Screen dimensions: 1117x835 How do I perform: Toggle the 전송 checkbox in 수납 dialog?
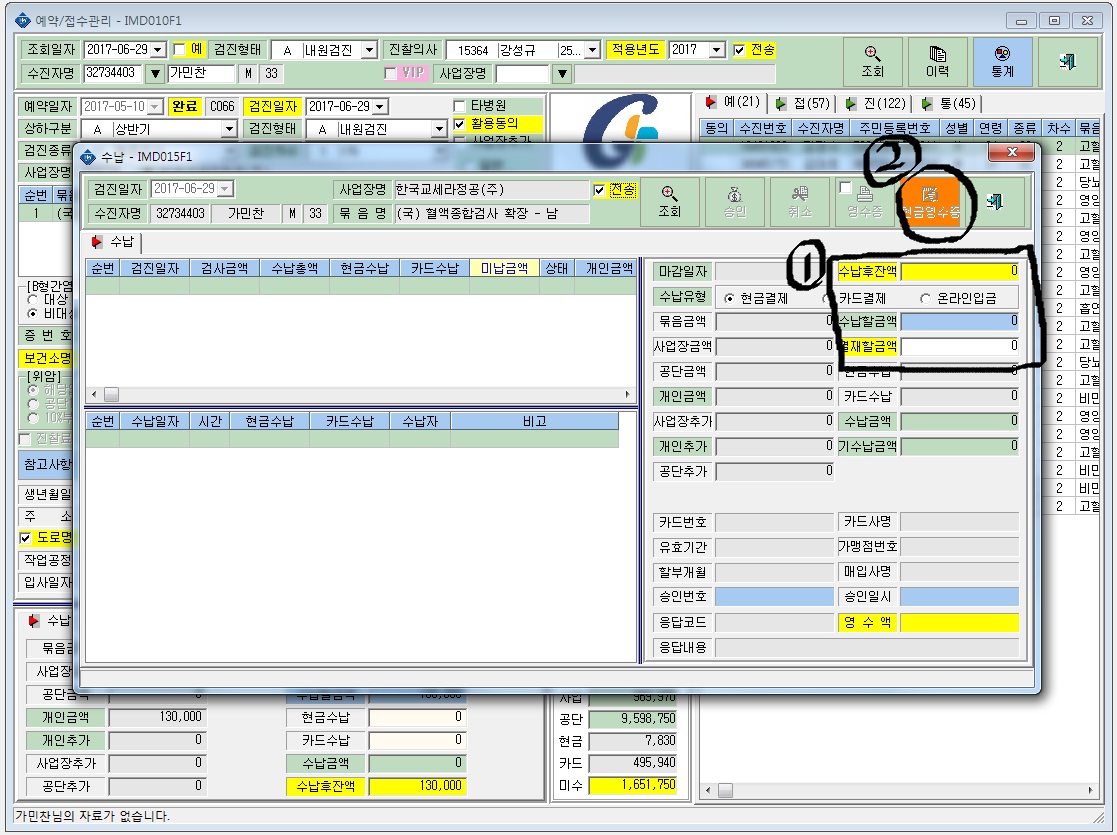[x=599, y=190]
